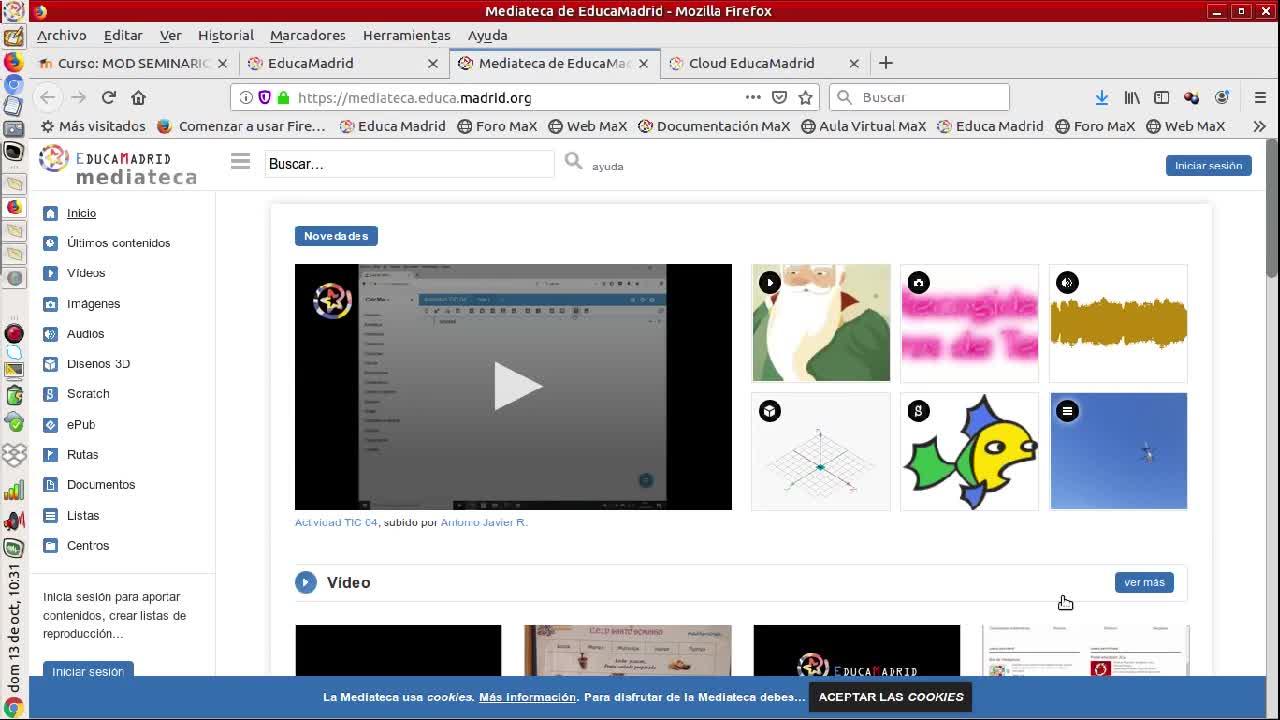Open the Ayuda menu
Viewport: 1280px width, 720px height.
(x=488, y=35)
